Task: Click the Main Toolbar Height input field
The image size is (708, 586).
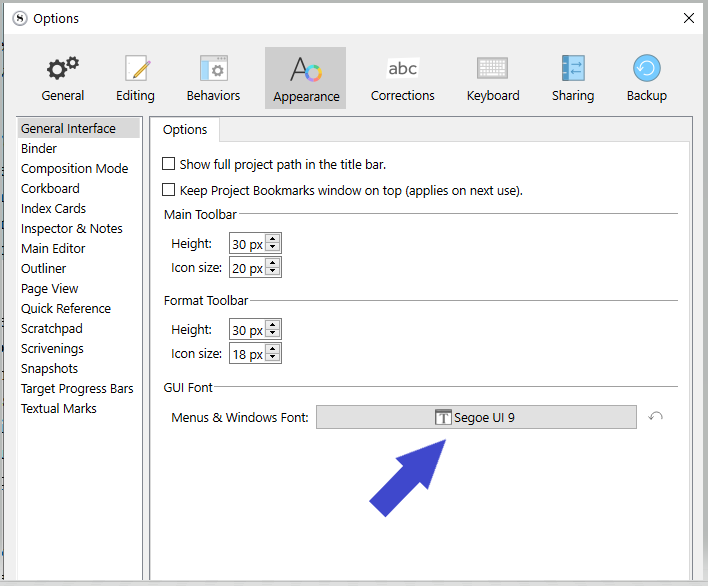Action: (x=247, y=244)
